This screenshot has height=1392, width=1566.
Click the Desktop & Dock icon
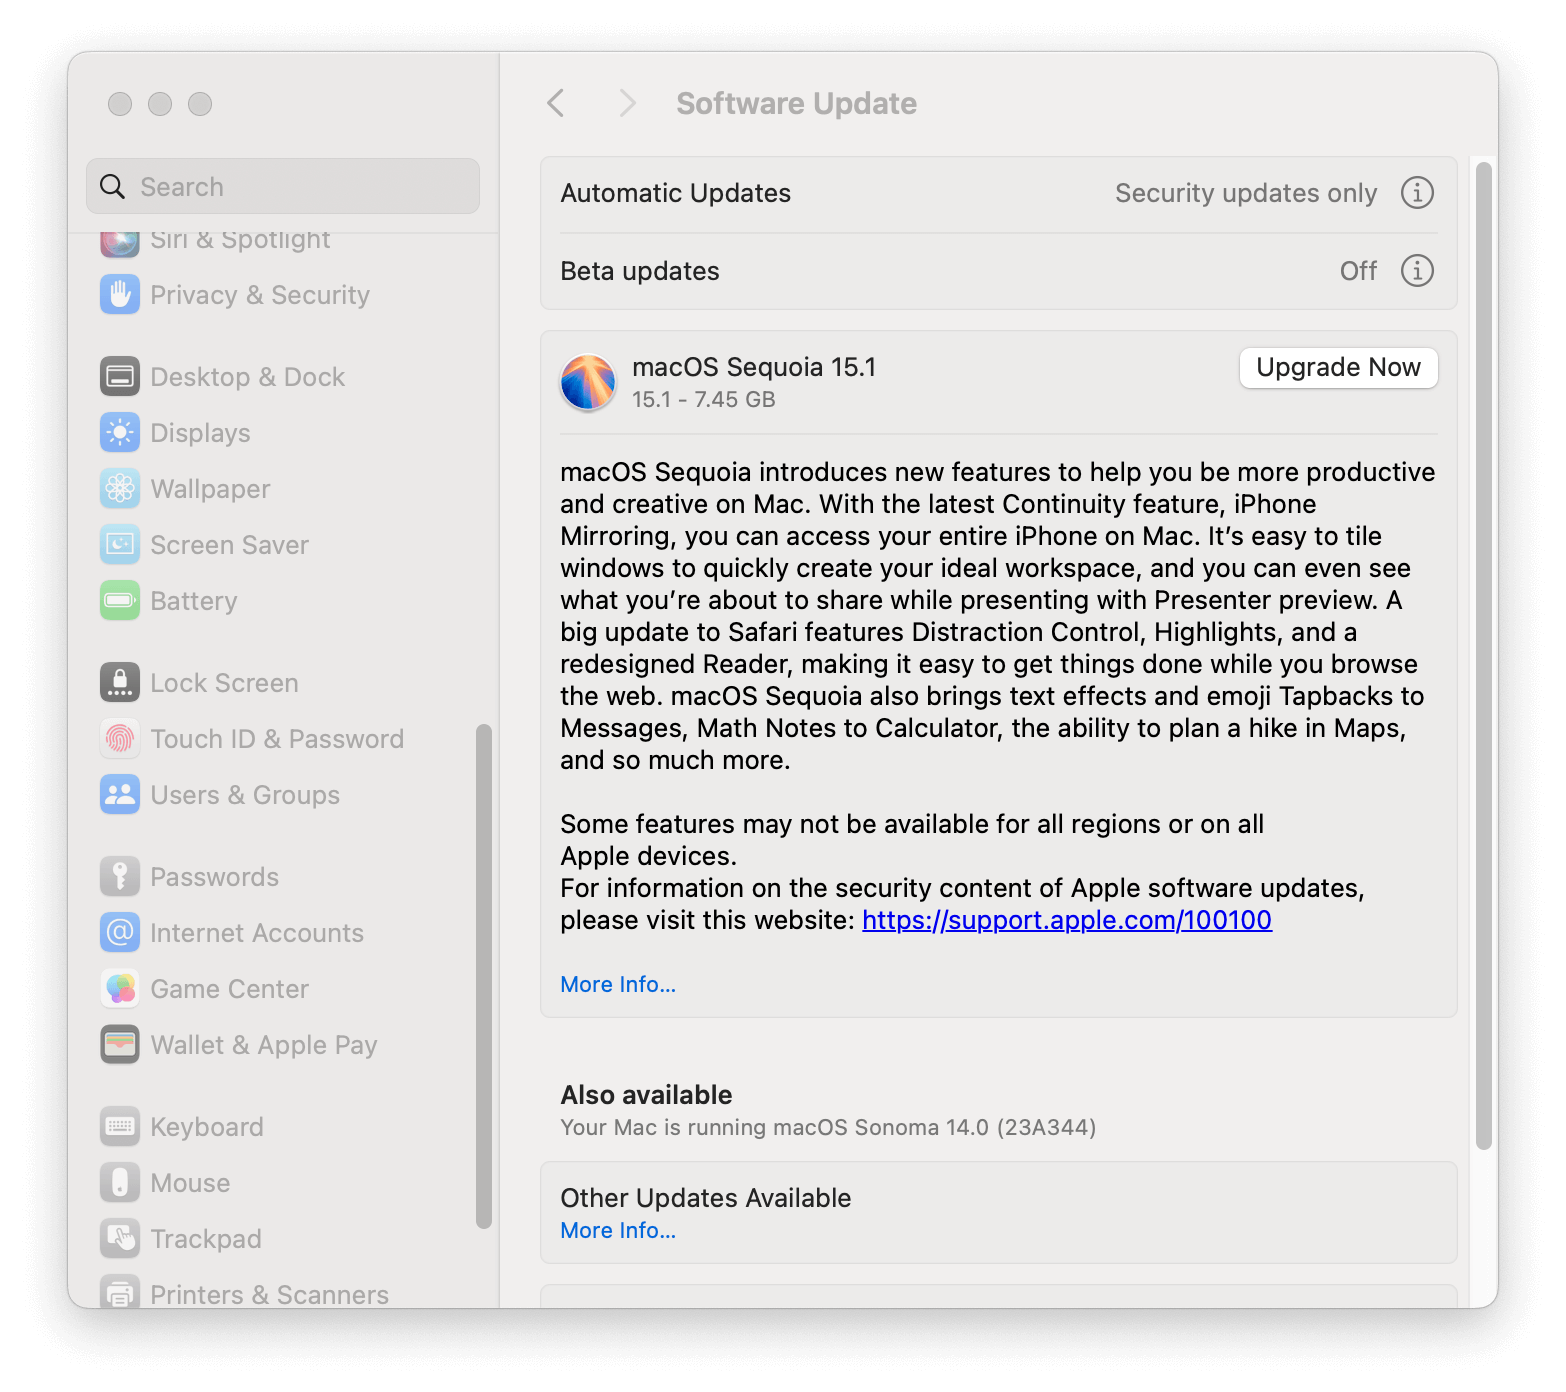(120, 376)
